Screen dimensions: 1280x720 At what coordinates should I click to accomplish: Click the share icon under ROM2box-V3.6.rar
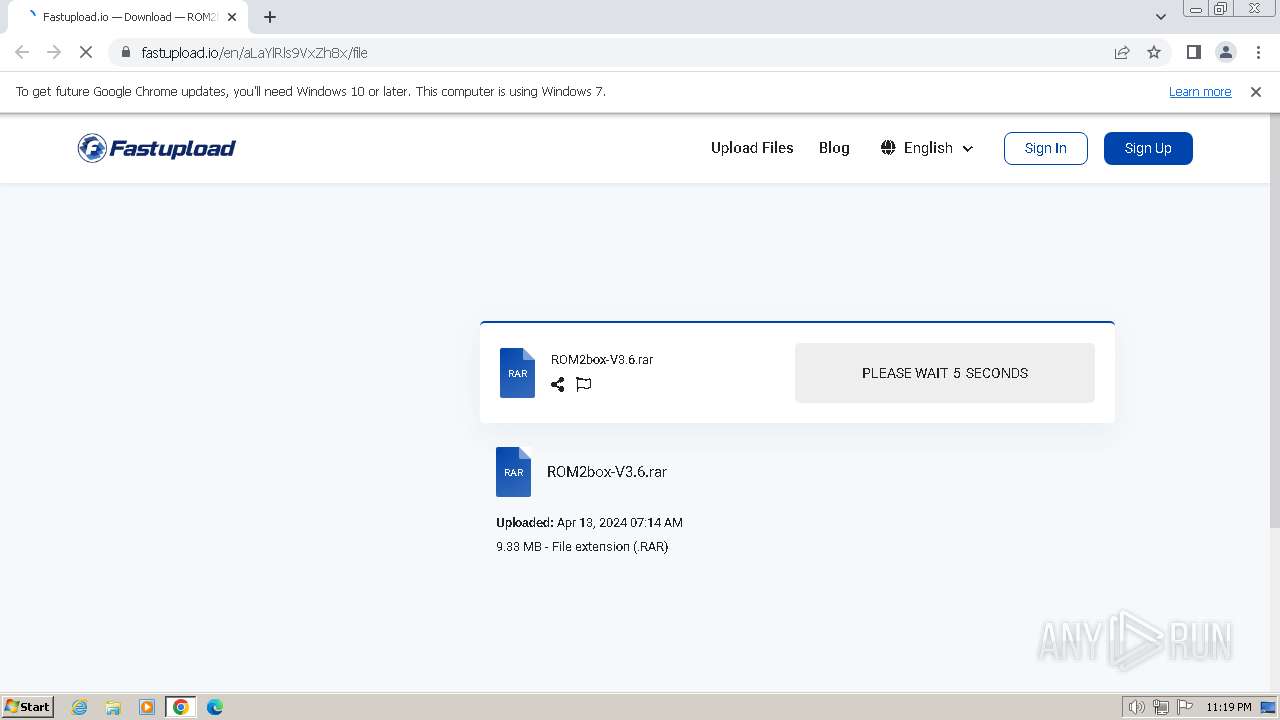click(557, 384)
